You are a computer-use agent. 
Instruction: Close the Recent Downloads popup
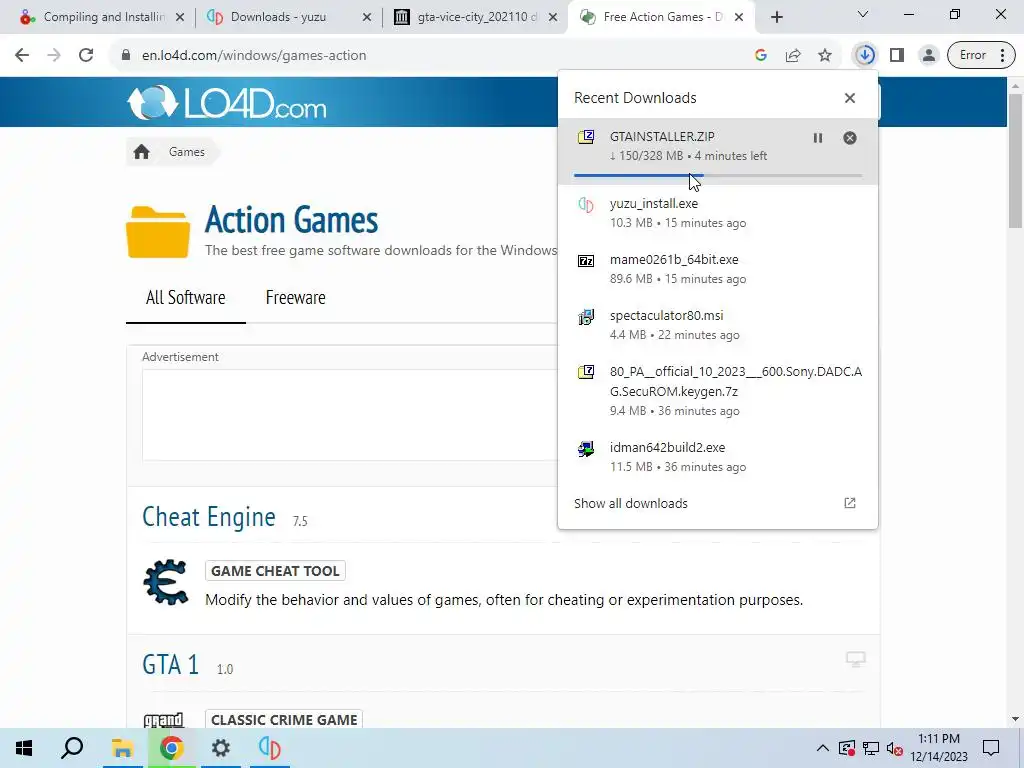pos(850,98)
